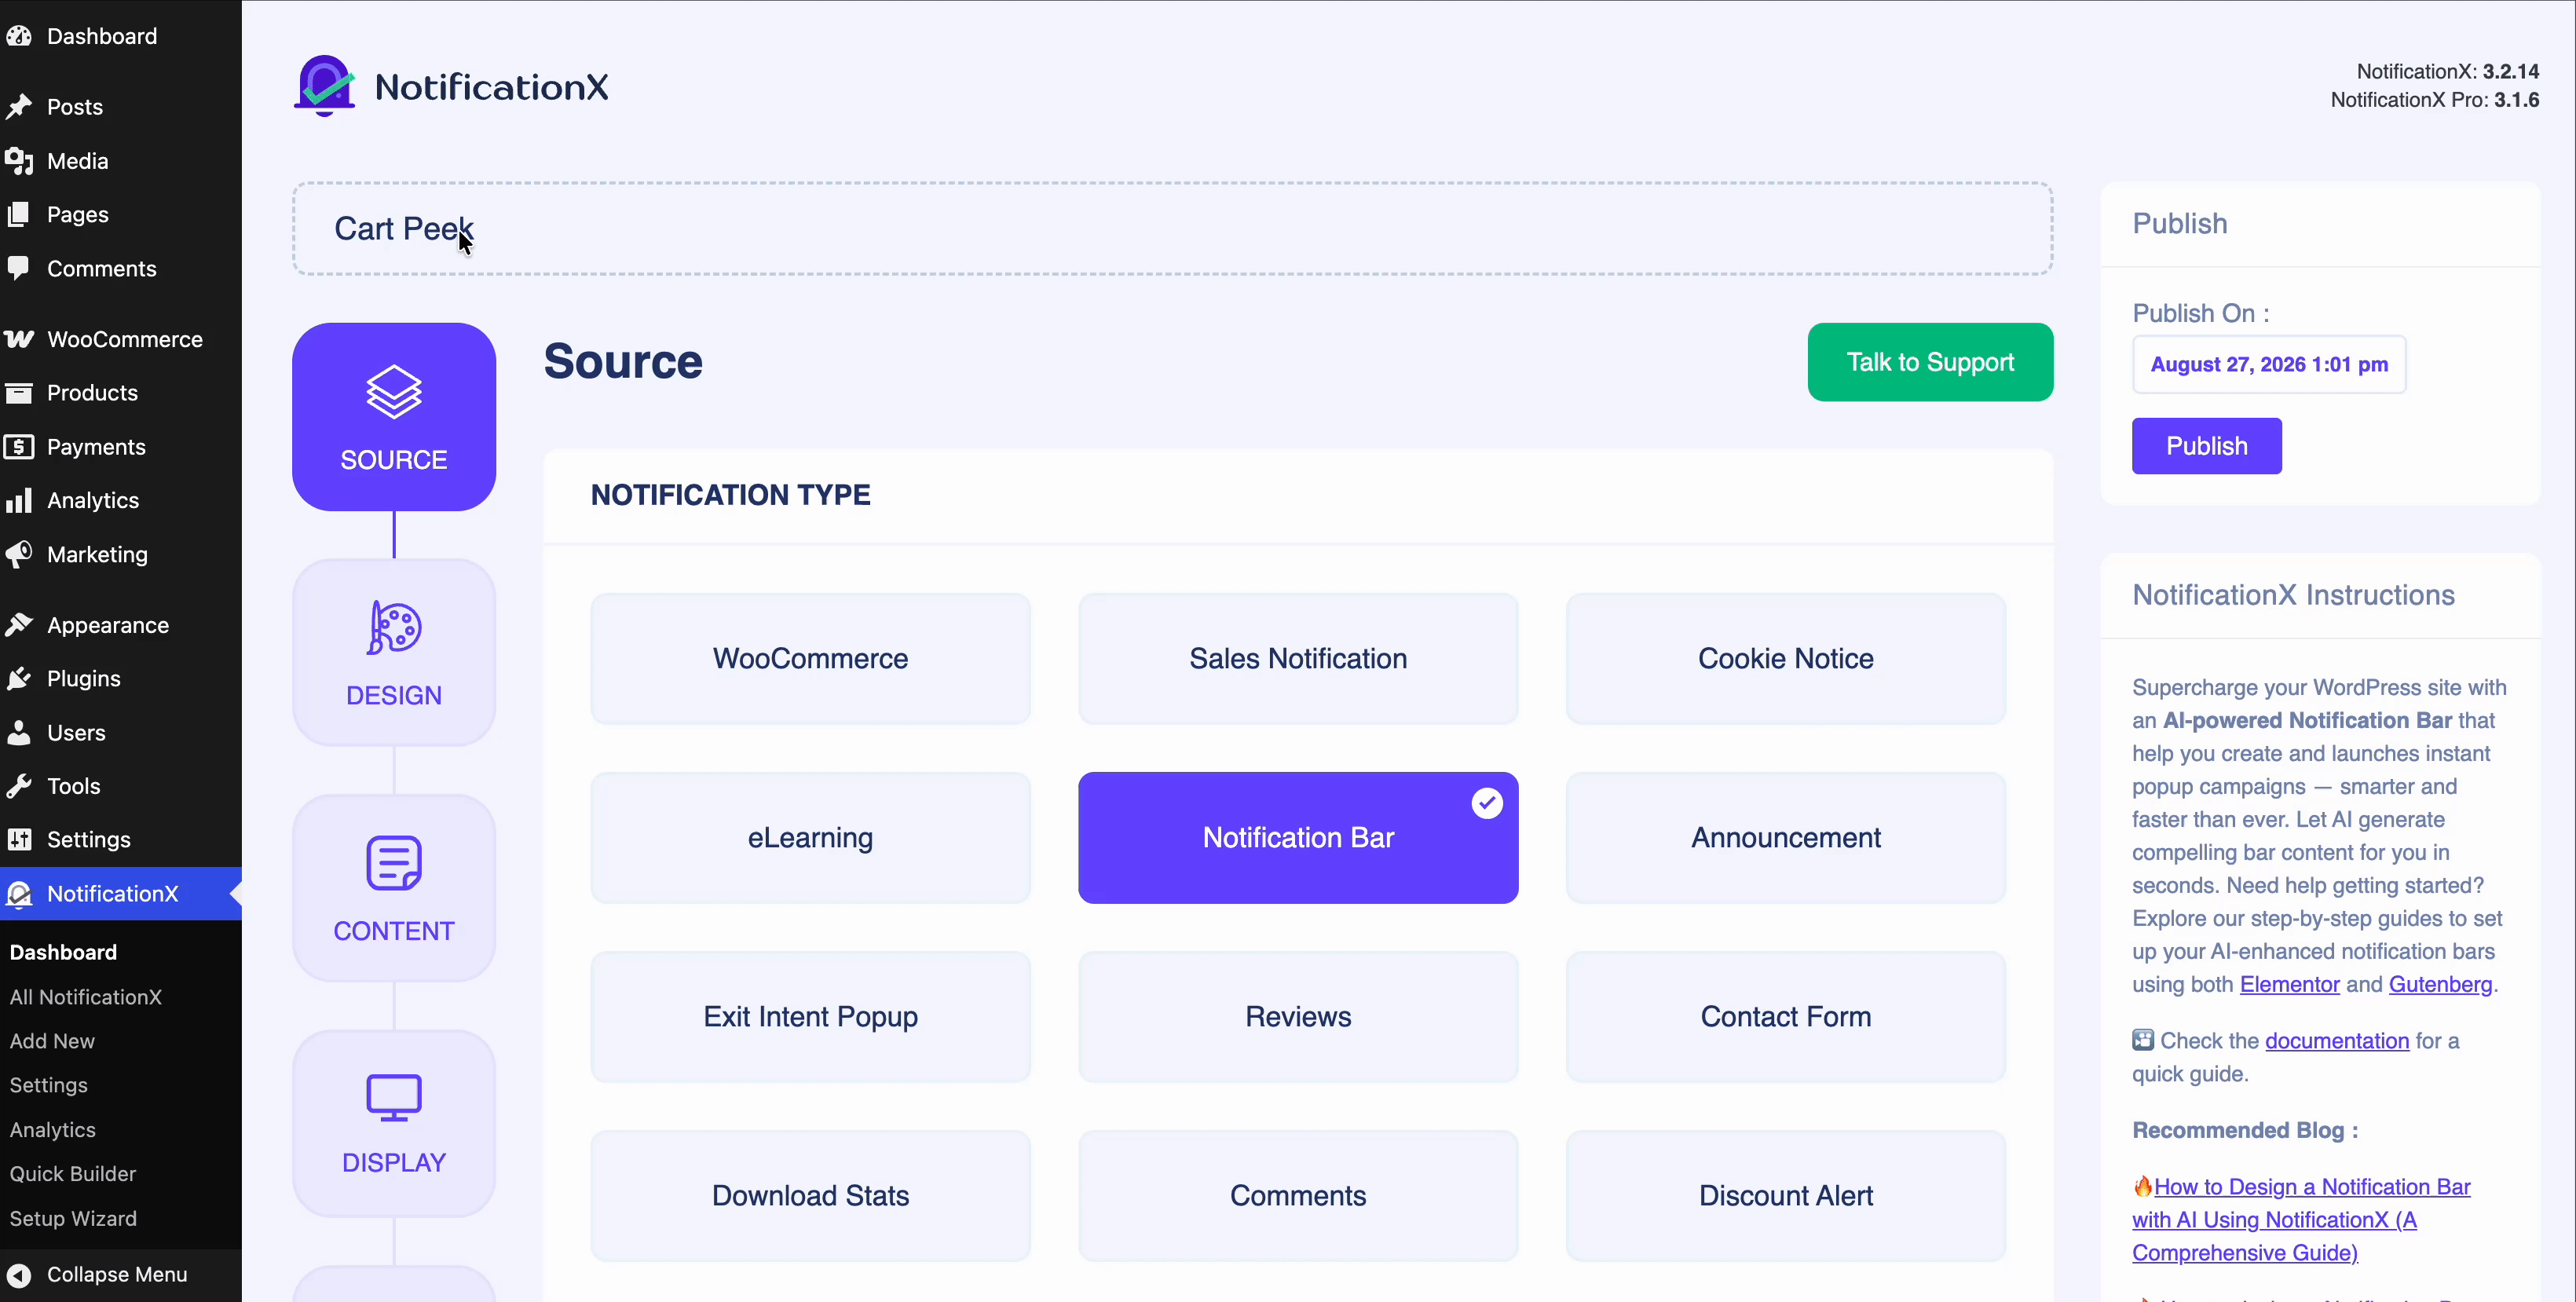Viewport: 2576px width, 1302px height.
Task: Select the WooCommerce notification type
Action: point(810,658)
